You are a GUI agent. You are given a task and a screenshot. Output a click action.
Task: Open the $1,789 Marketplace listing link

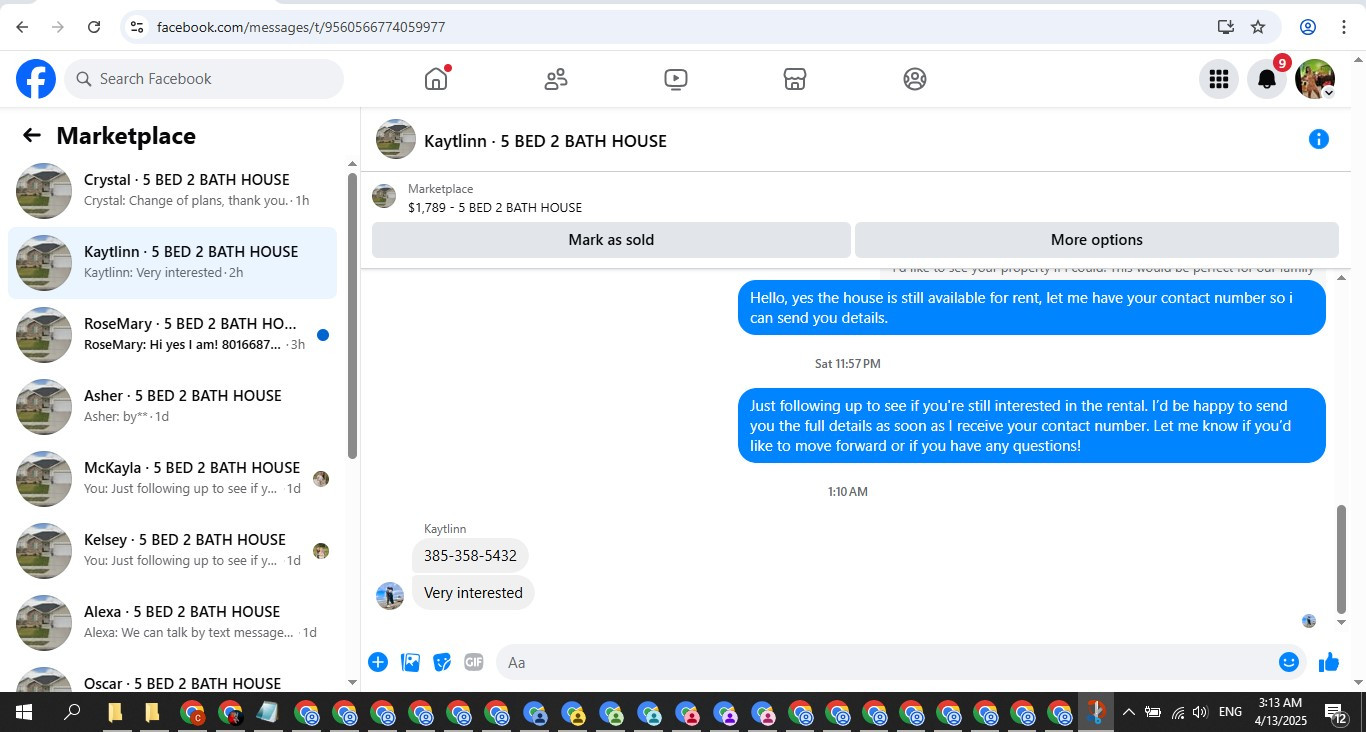point(495,208)
